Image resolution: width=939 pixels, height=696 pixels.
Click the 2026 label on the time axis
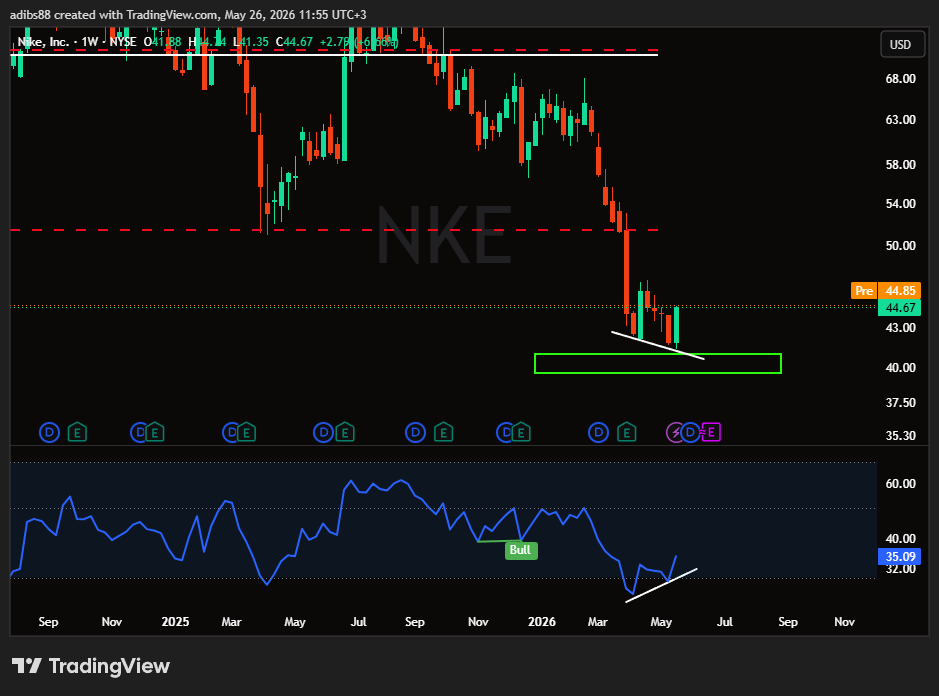pos(541,622)
